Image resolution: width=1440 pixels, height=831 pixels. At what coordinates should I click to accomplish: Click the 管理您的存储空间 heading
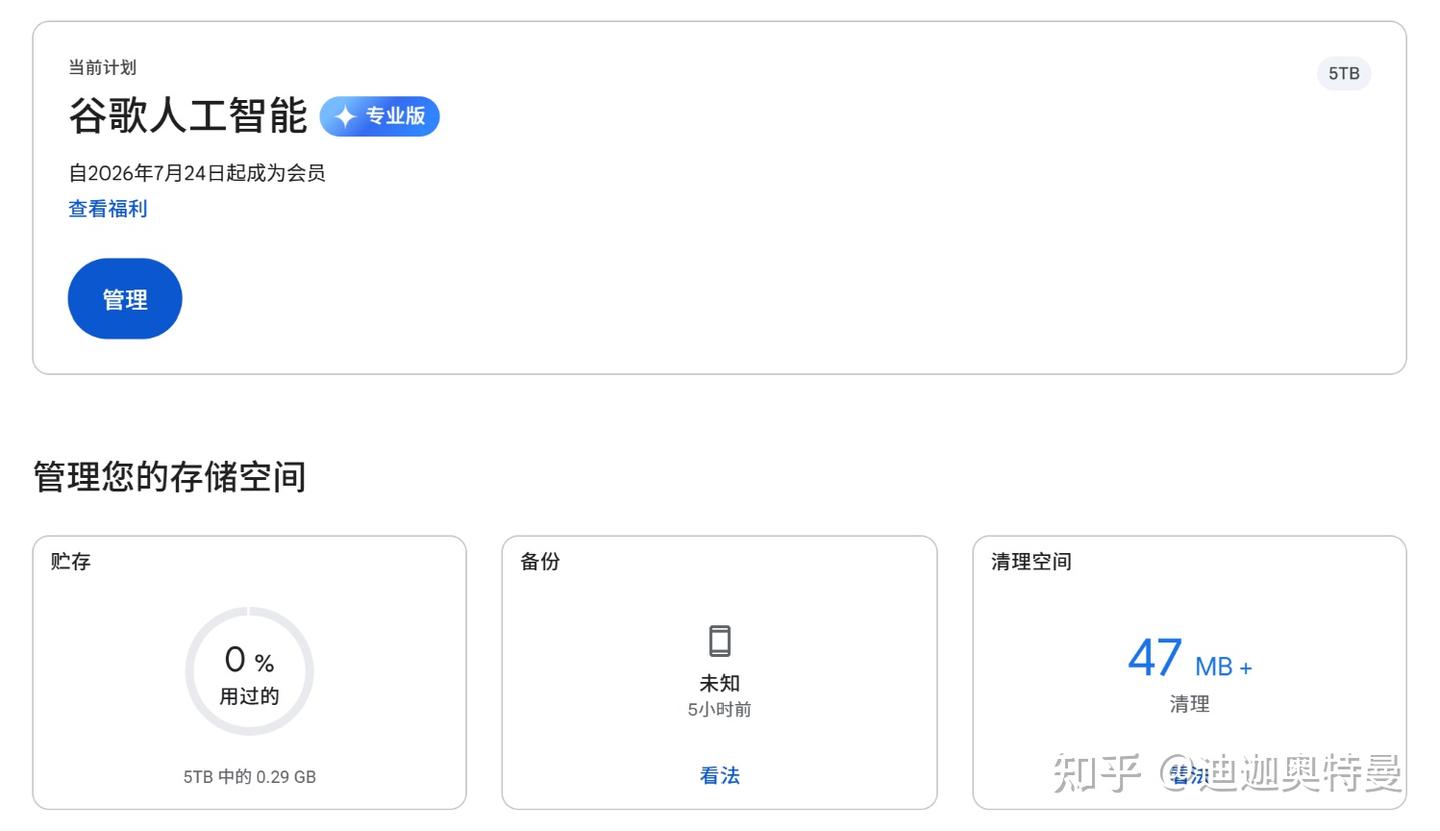169,477
